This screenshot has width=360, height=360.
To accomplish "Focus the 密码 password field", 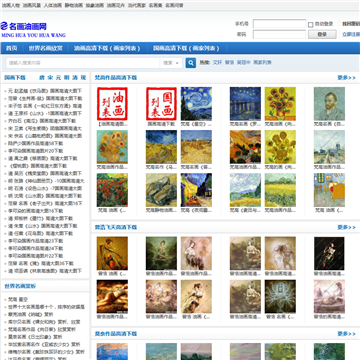I will point(279,34).
